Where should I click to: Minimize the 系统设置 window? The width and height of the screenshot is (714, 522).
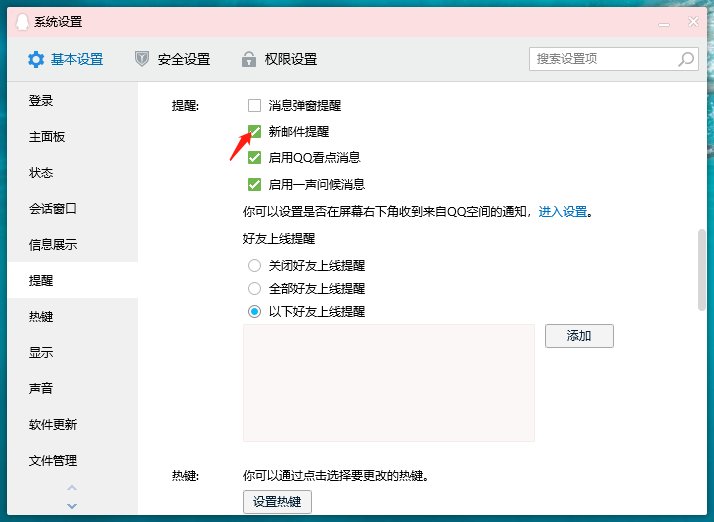point(664,24)
